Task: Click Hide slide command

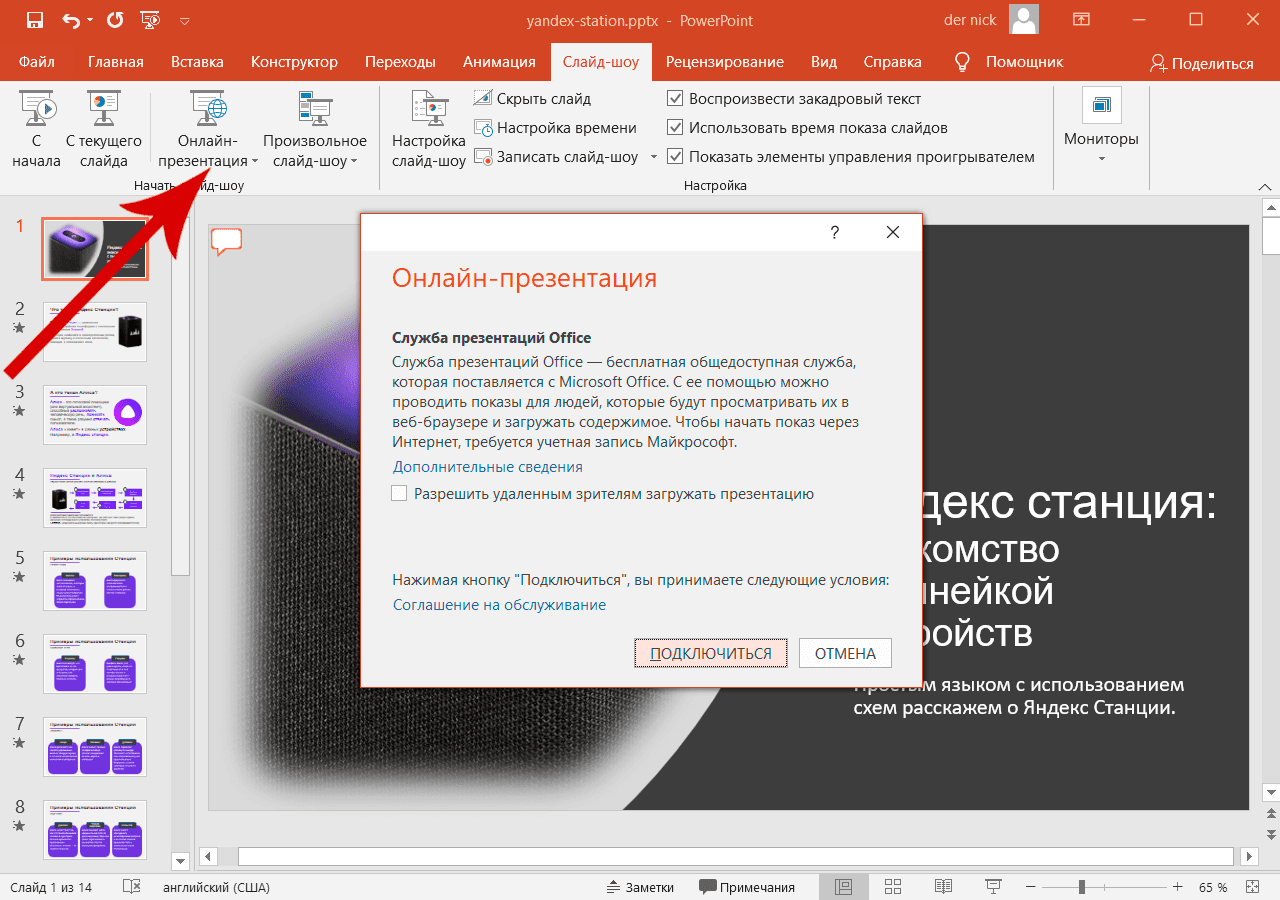Action: (532, 99)
